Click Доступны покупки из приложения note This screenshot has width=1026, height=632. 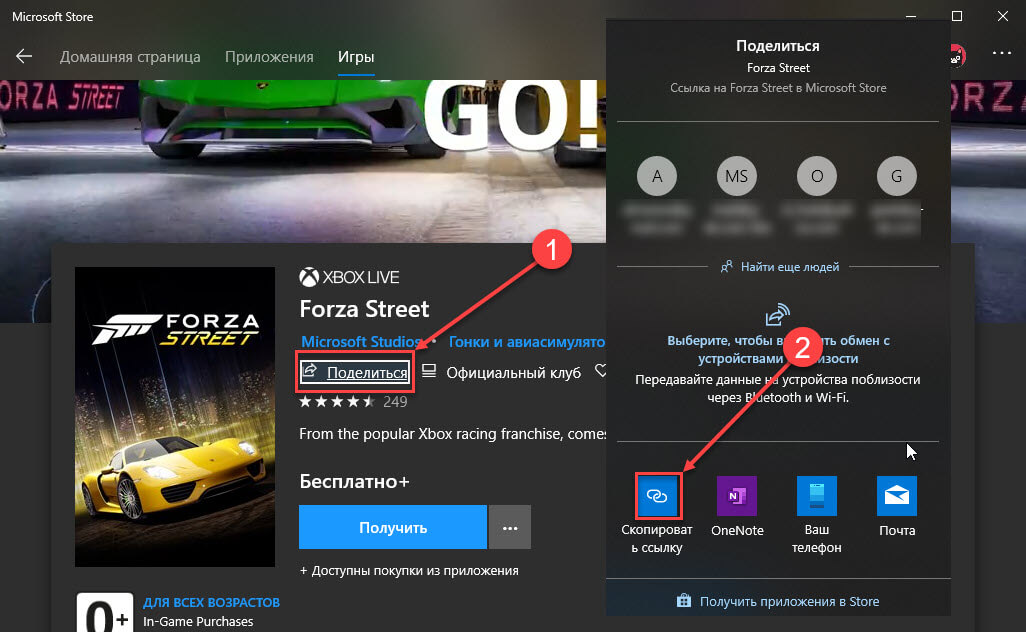[x=409, y=571]
